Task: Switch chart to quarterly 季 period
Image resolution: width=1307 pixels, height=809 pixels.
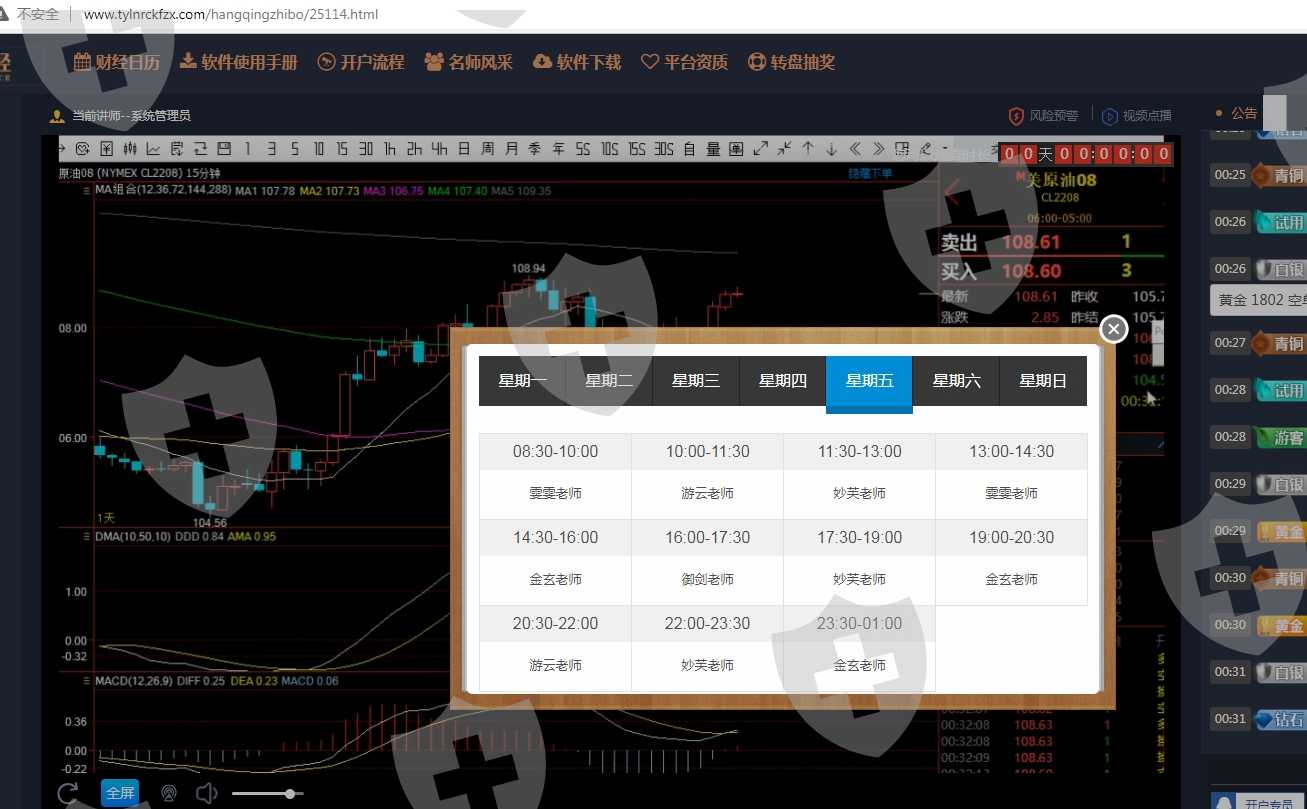Action: pos(535,149)
